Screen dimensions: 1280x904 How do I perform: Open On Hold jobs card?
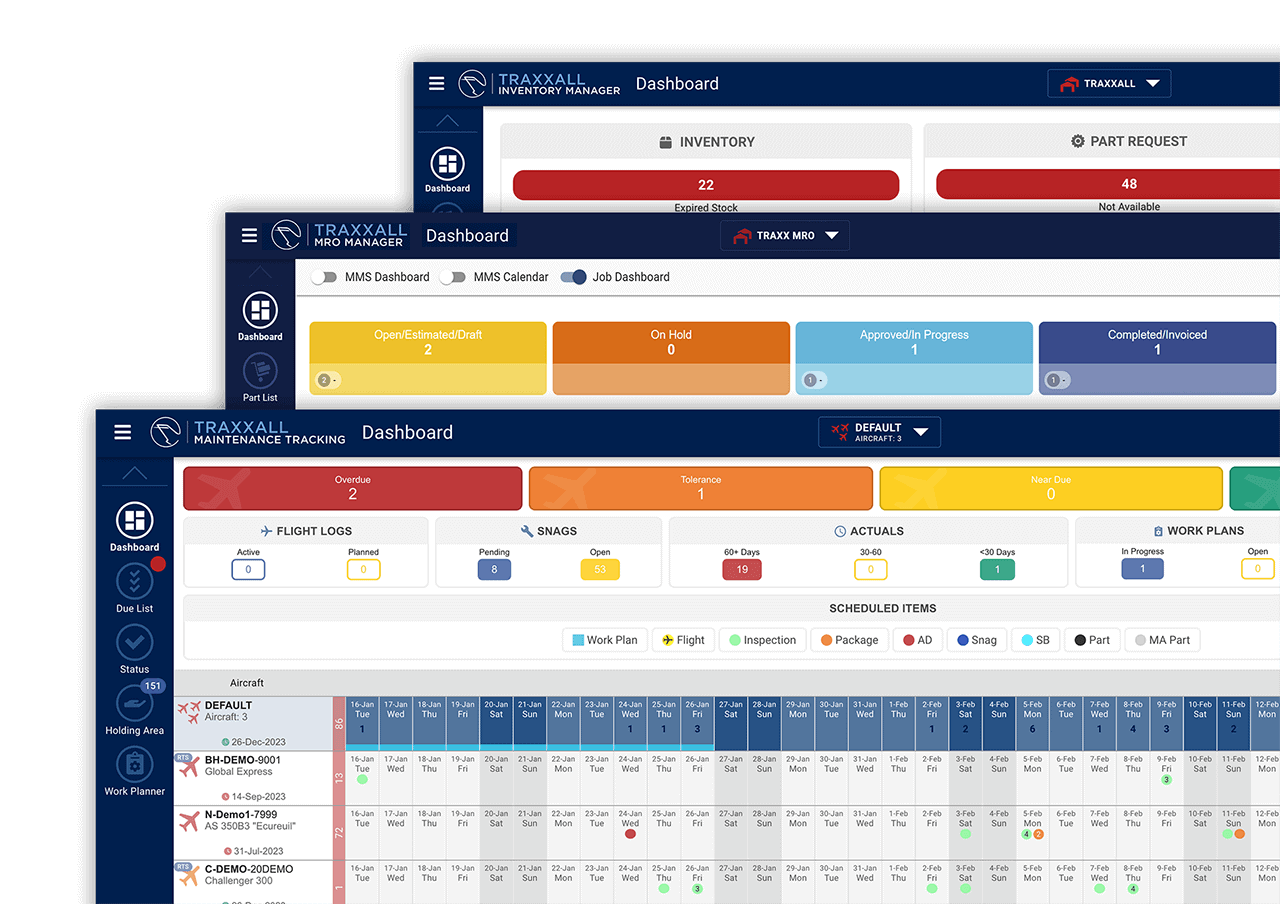point(671,358)
